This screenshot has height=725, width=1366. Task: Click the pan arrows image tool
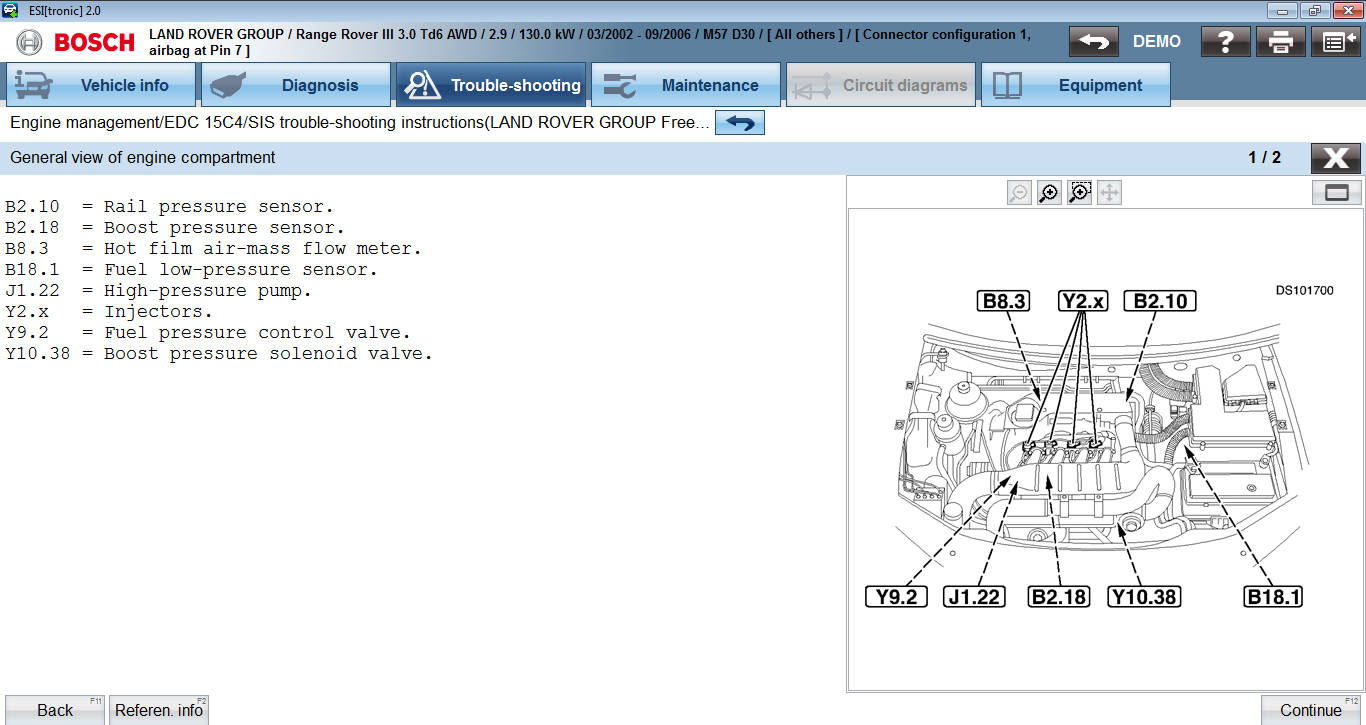(1109, 193)
